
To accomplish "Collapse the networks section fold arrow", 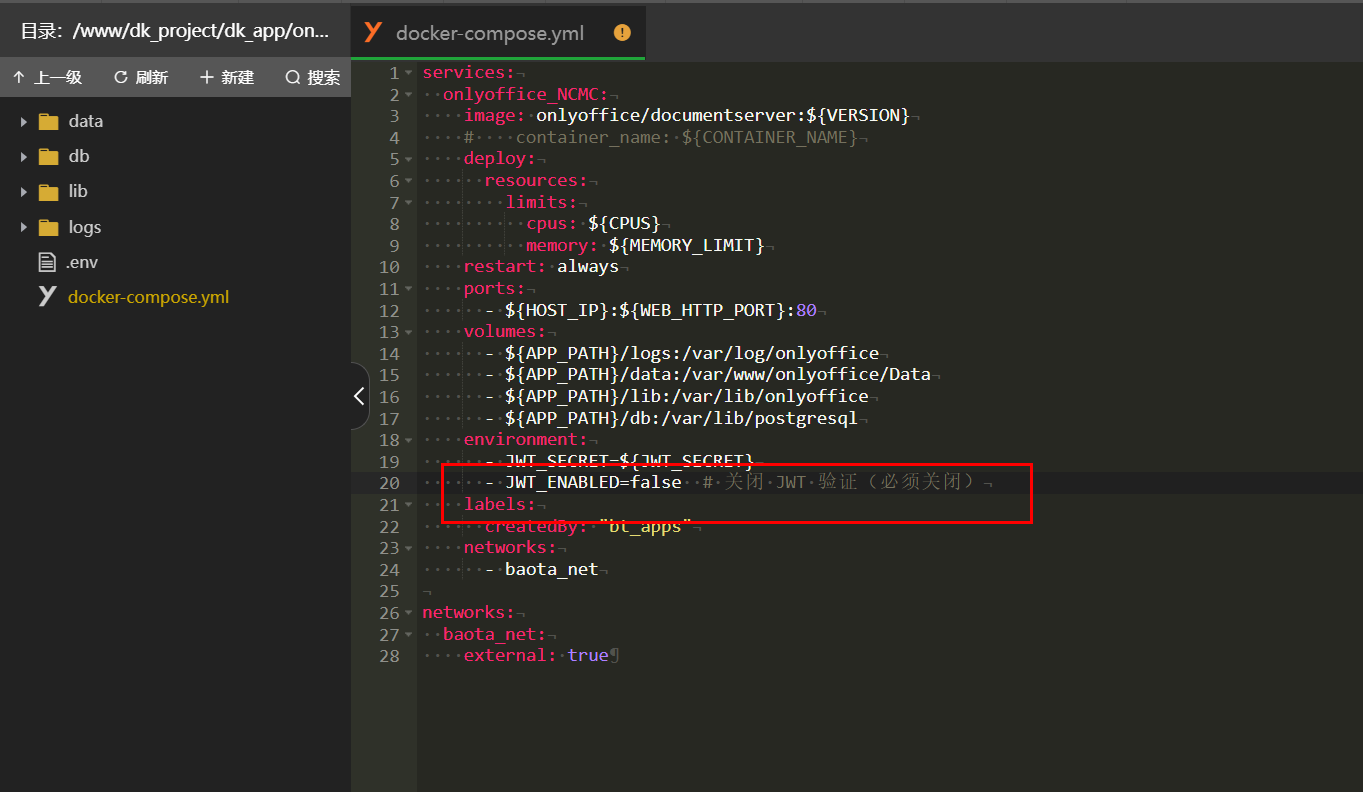I will (407, 611).
